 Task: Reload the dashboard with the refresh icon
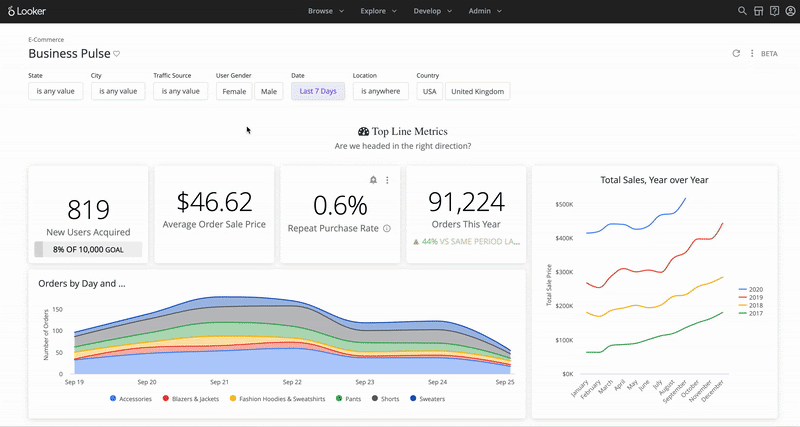(x=736, y=53)
